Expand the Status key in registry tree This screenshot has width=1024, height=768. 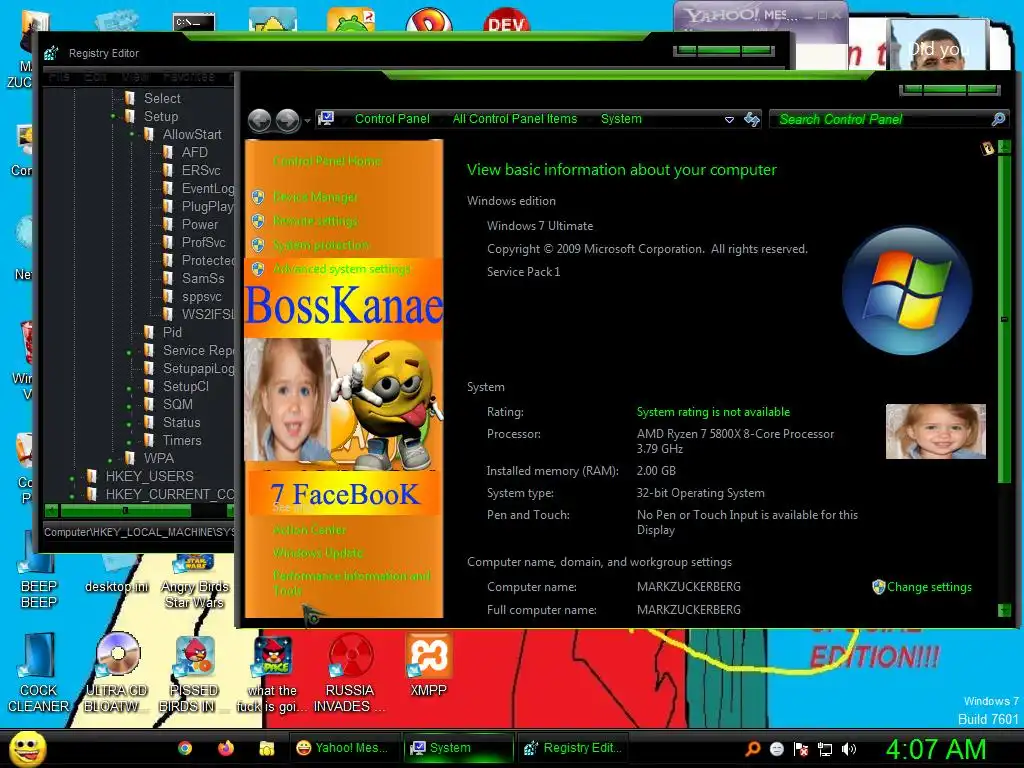pyautogui.click(x=129, y=423)
